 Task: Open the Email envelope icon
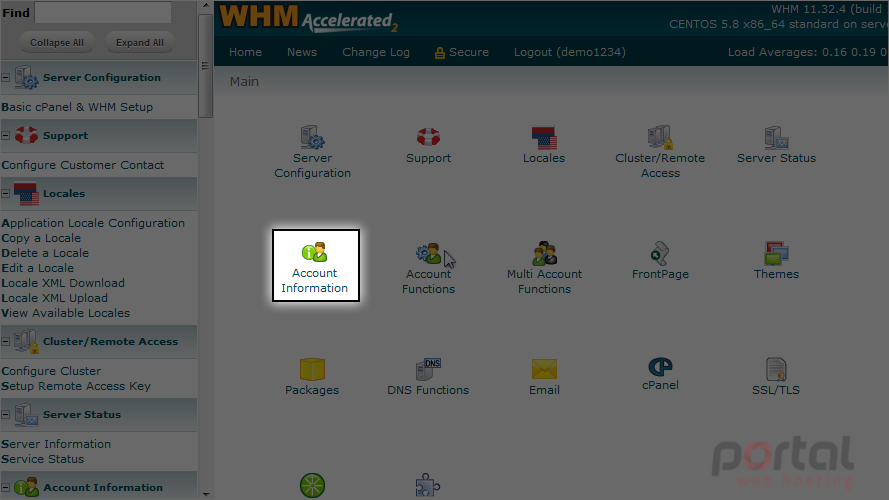[x=544, y=369]
